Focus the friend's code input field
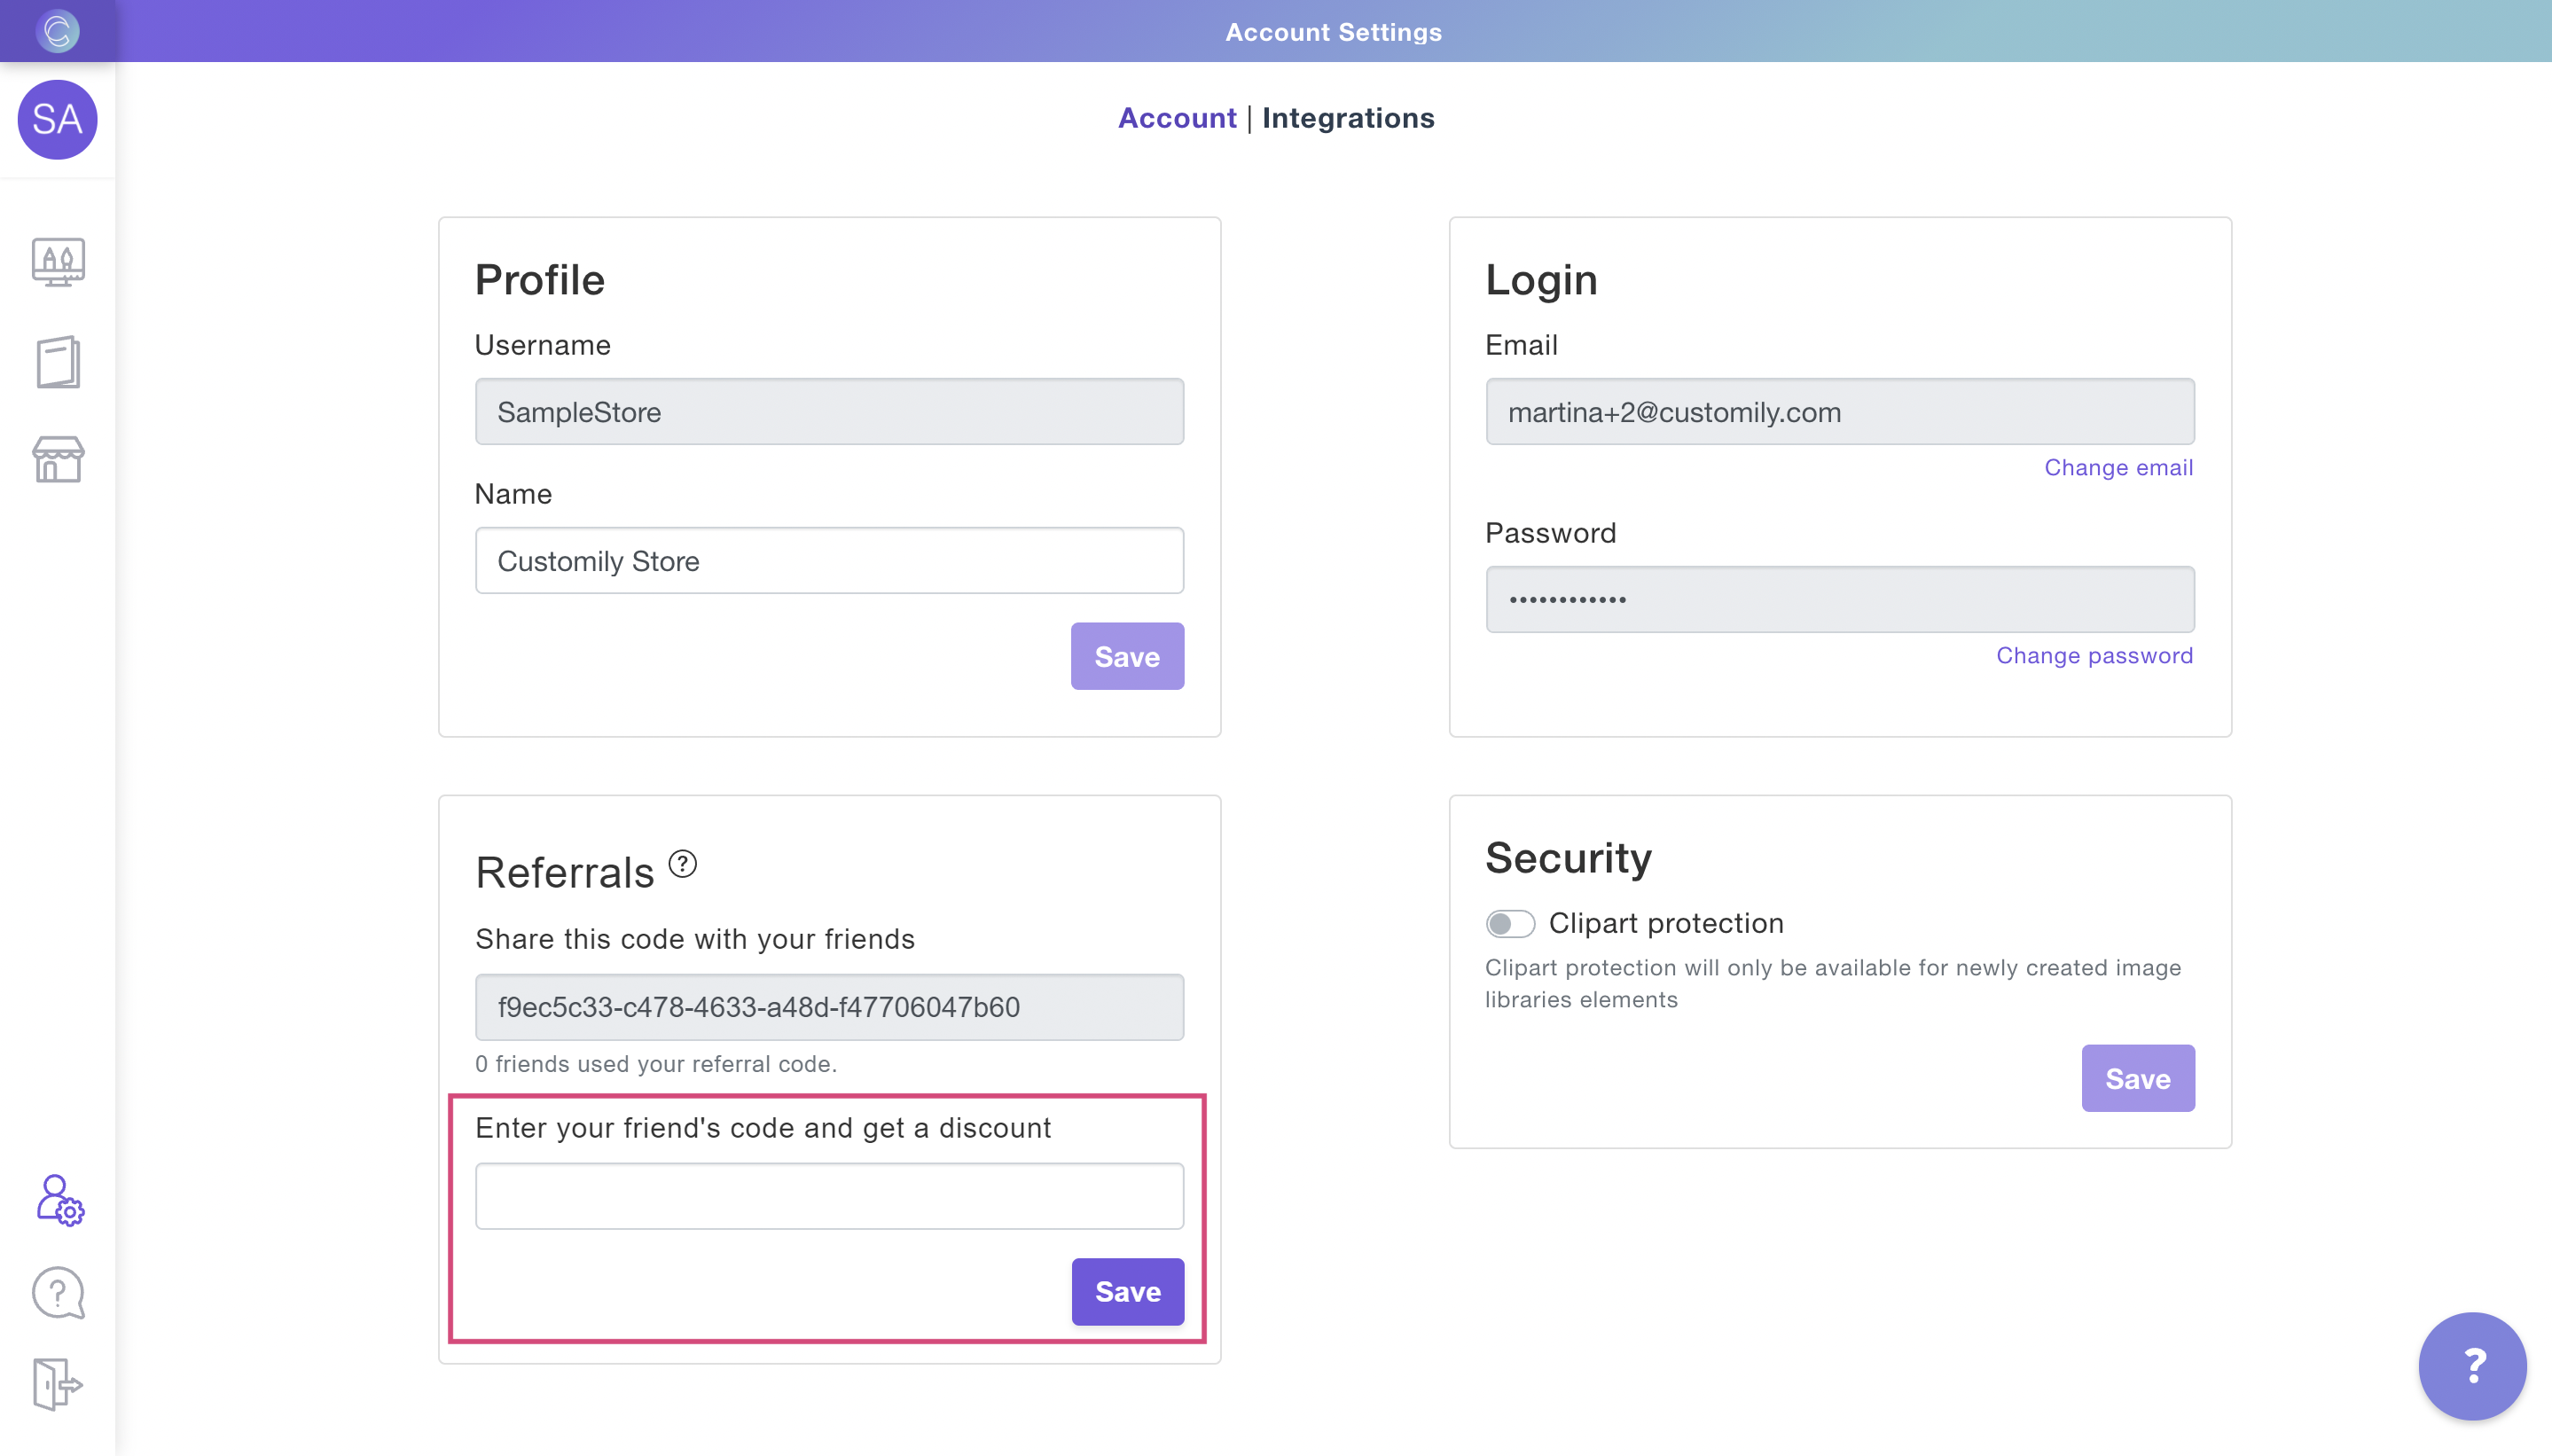This screenshot has width=2552, height=1456. [x=829, y=1196]
